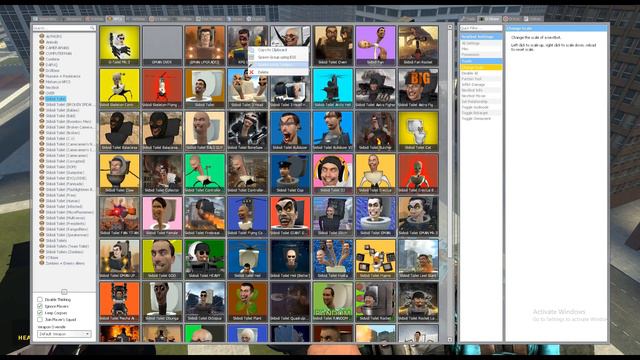Screen dimensions: 640x360
Task: Click the search magnifier icon above category list
Action: [93, 28]
